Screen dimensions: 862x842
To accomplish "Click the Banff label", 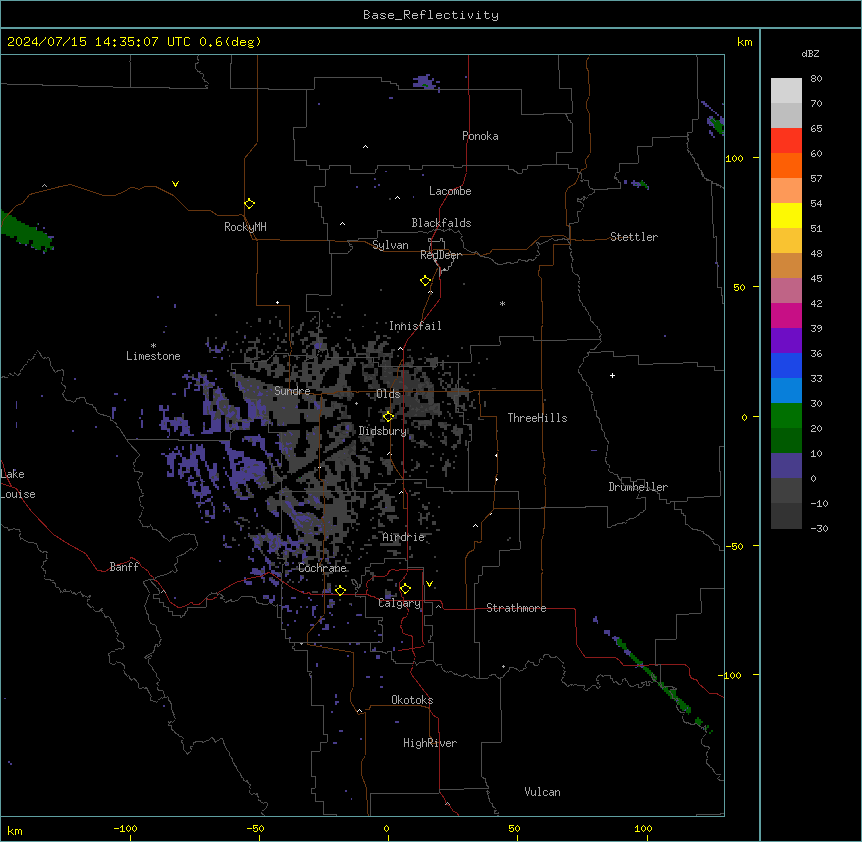I will pyautogui.click(x=124, y=567).
